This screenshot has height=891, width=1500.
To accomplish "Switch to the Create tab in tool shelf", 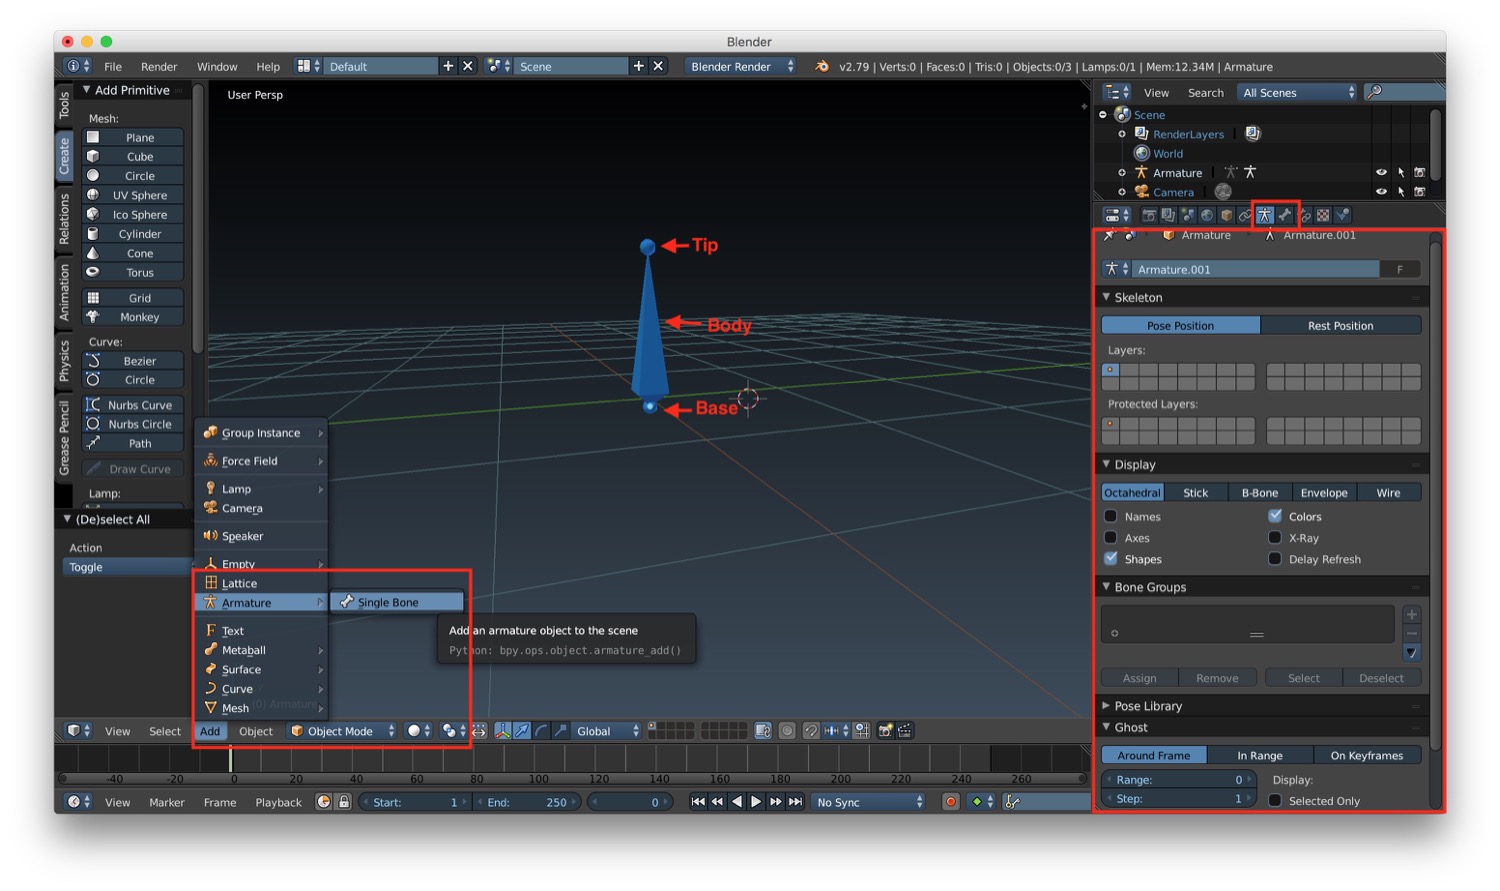I will point(65,156).
